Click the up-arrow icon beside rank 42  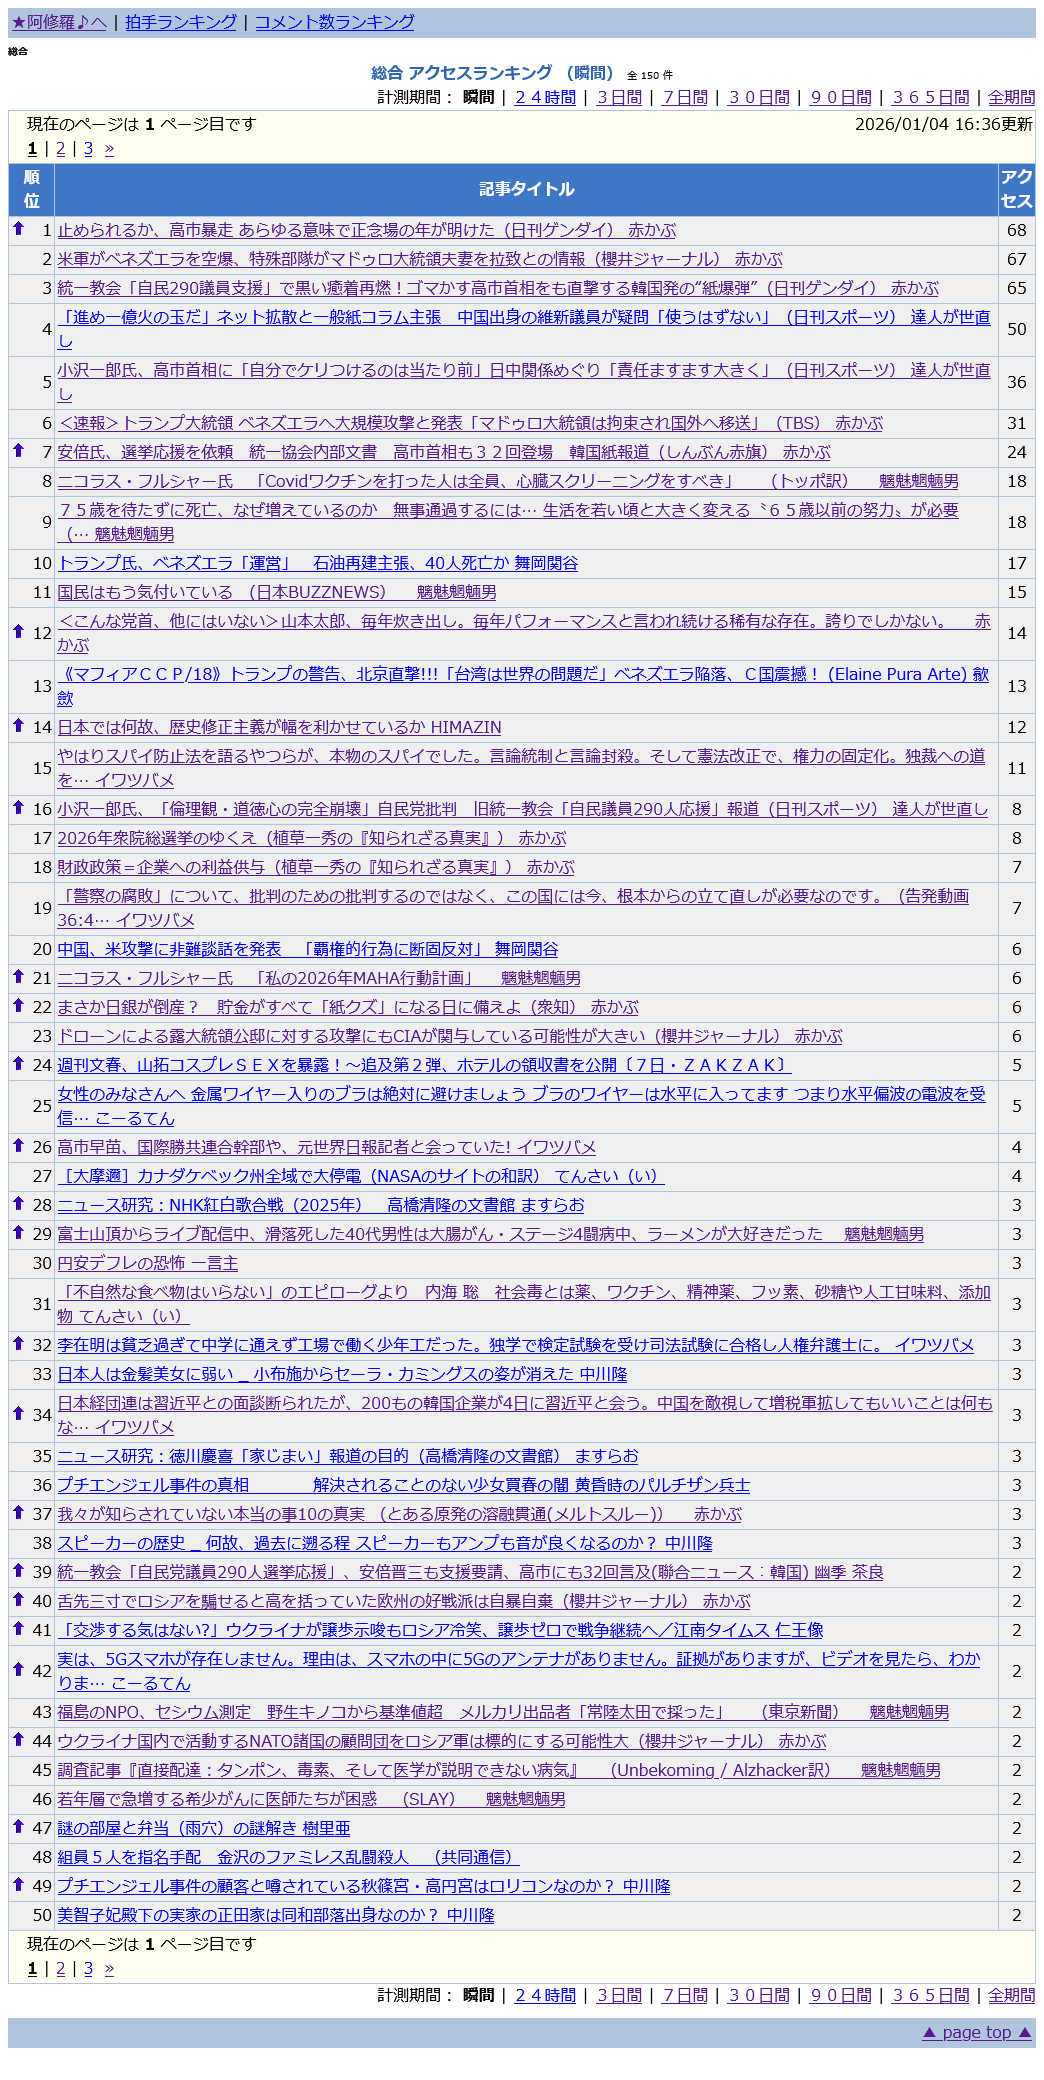(x=18, y=1669)
